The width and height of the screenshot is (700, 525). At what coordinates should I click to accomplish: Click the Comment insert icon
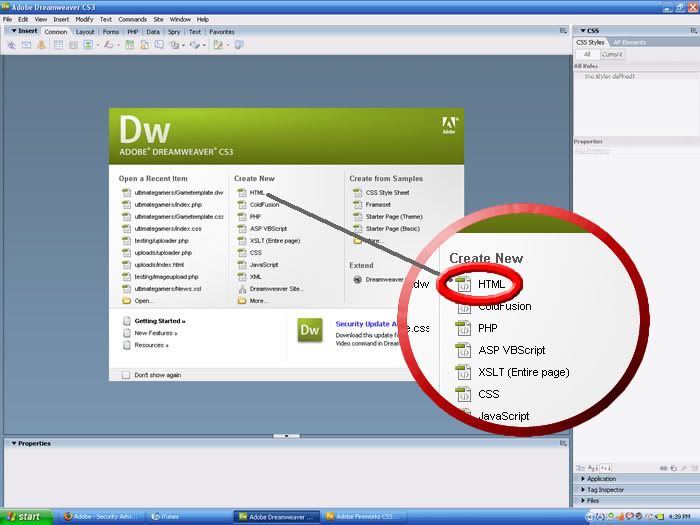[159, 45]
